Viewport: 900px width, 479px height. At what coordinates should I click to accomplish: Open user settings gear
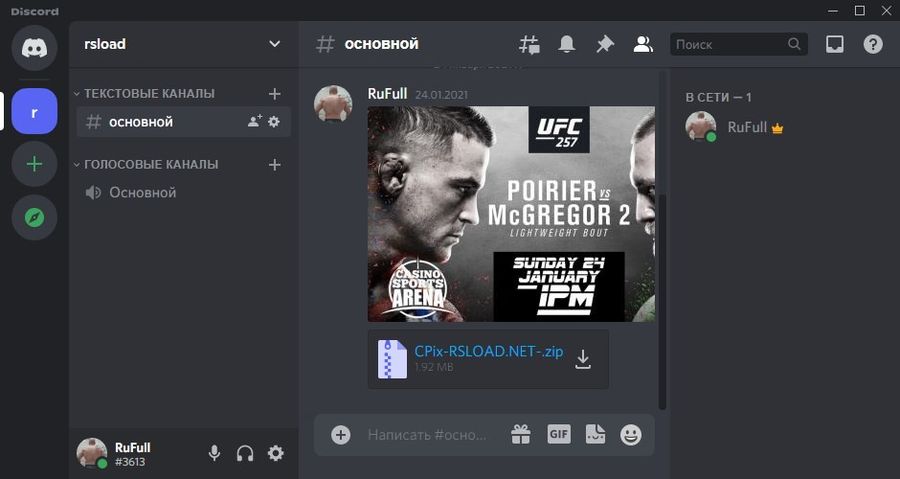point(276,453)
